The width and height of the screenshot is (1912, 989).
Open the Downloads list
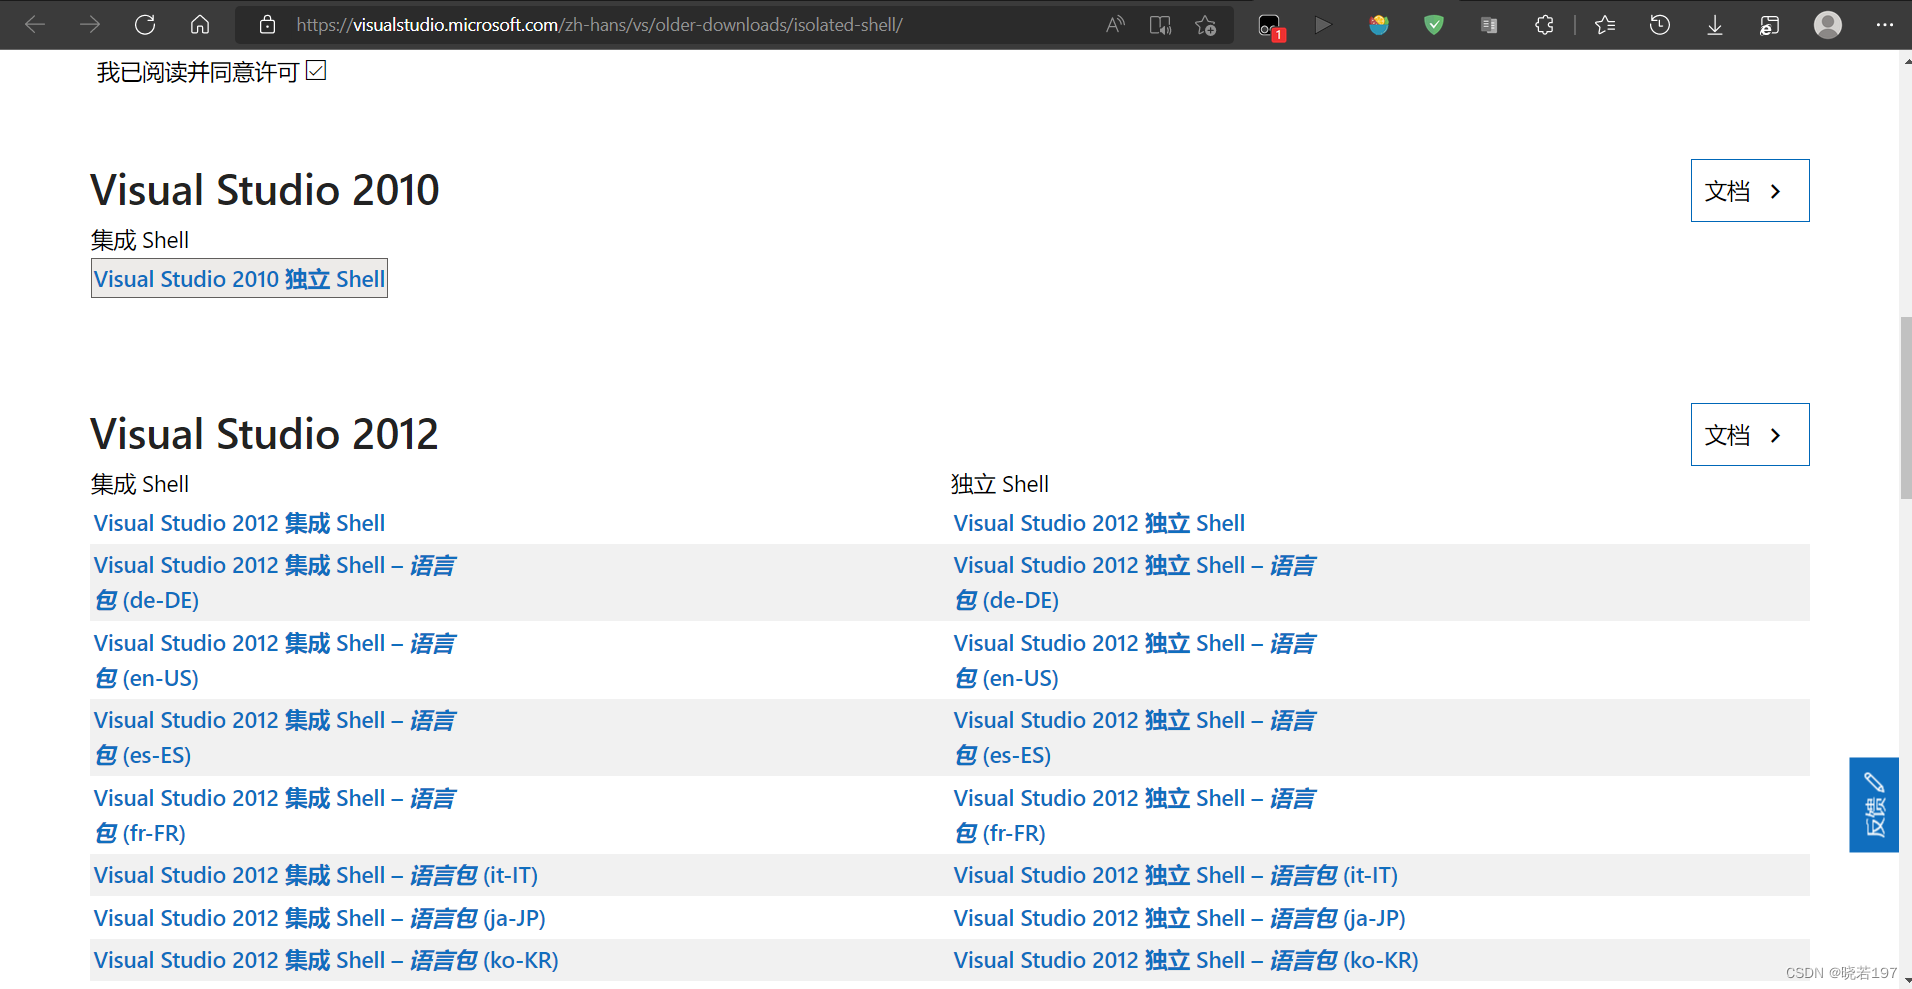pos(1714,24)
